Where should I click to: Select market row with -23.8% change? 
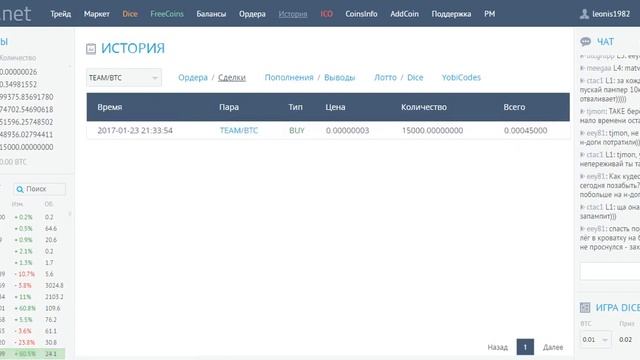[x=33, y=343]
